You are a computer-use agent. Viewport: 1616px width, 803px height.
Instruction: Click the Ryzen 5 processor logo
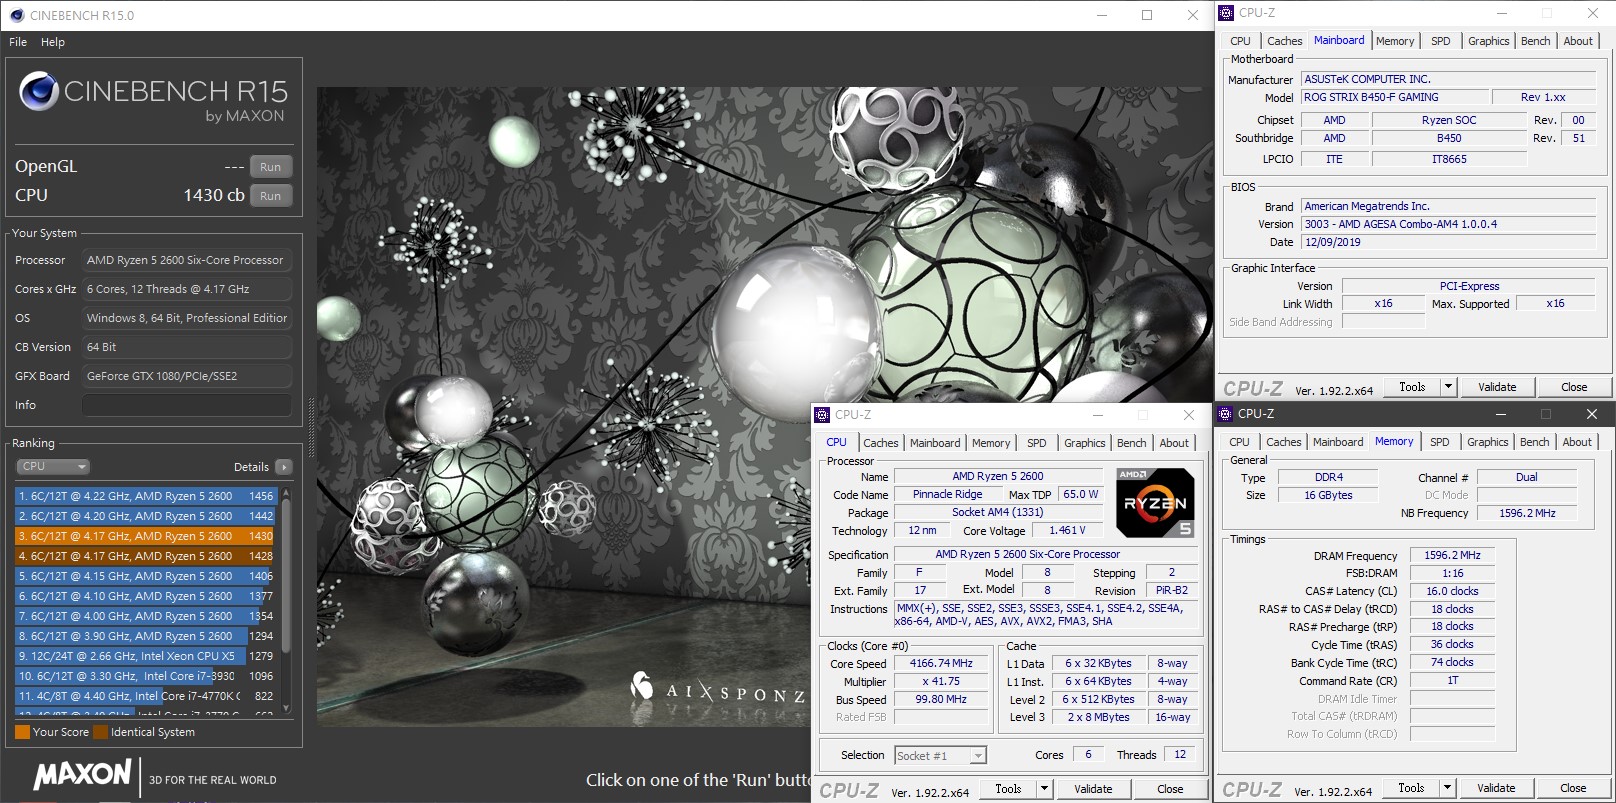coord(1155,502)
